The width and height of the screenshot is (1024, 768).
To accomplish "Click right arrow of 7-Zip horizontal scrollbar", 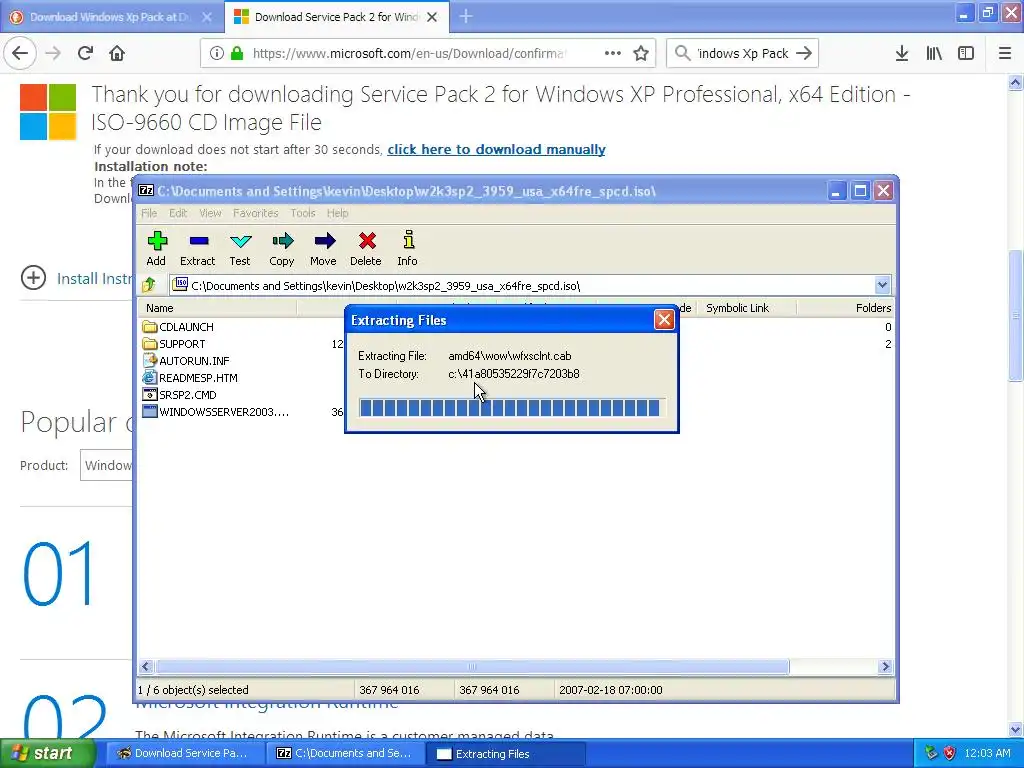I will (886, 666).
